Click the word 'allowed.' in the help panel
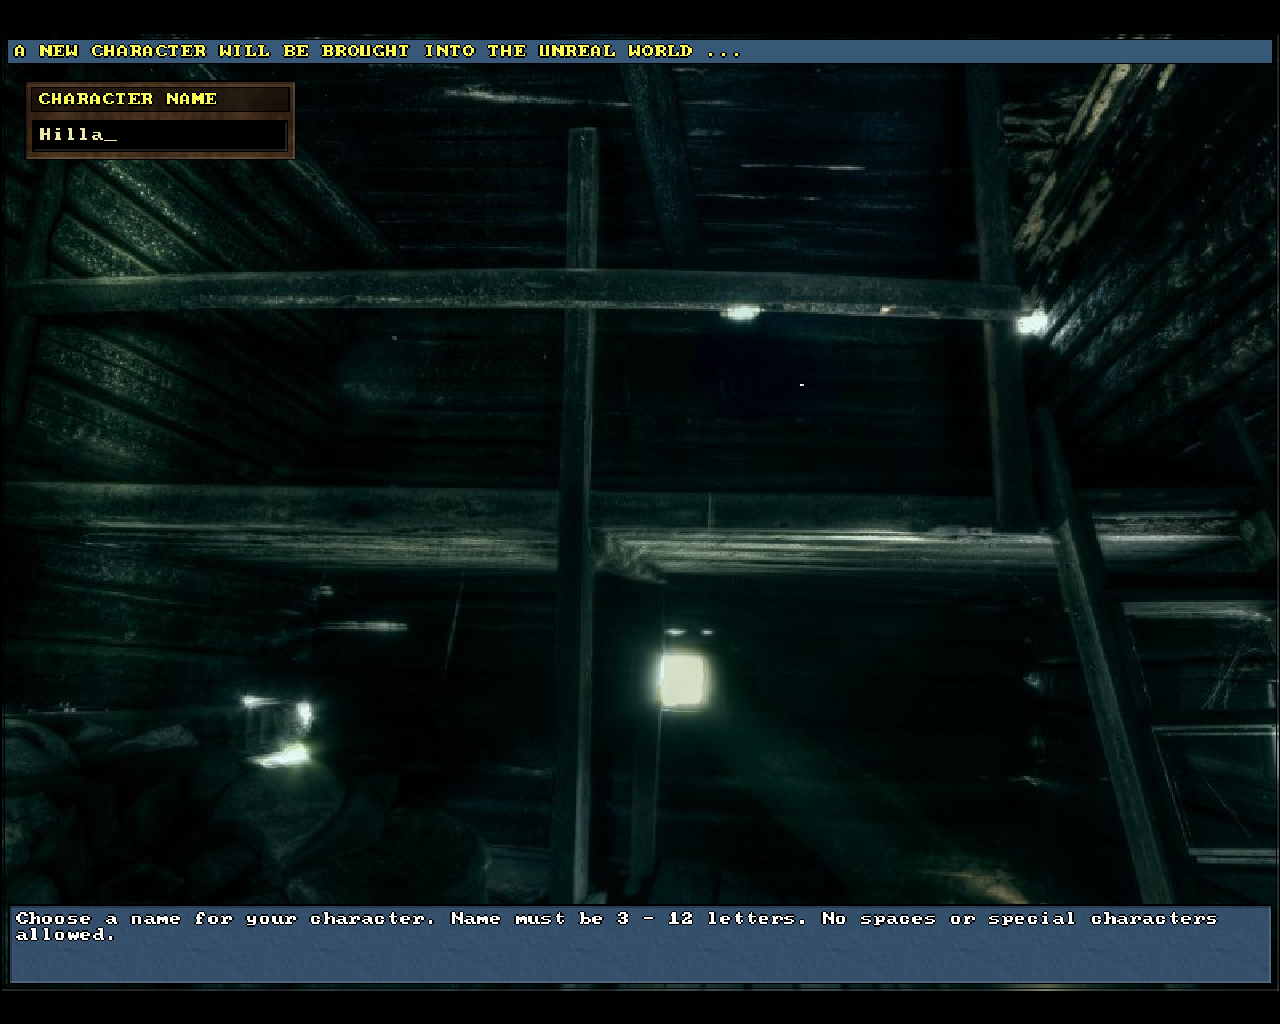This screenshot has width=1280, height=1024. click(x=65, y=935)
